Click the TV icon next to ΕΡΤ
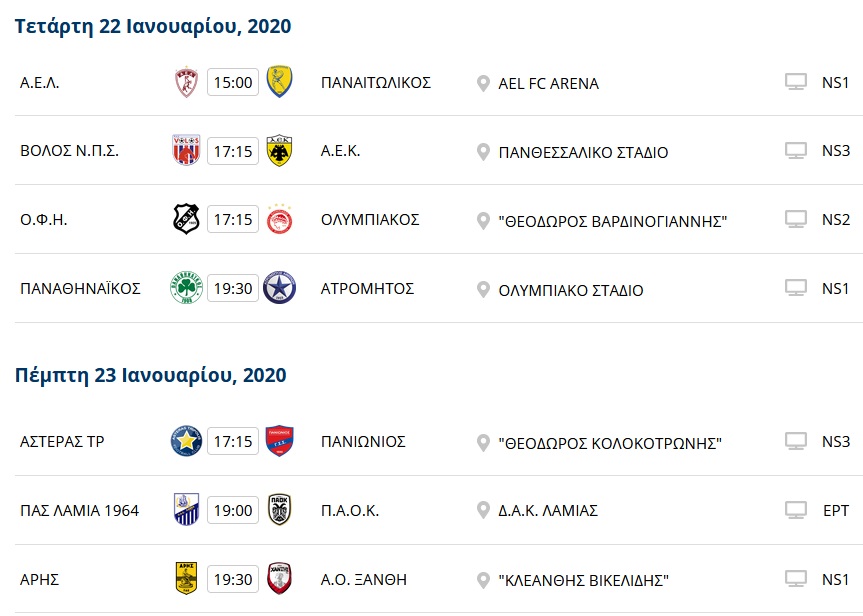Screen dimensions: 863x616 (x=796, y=510)
